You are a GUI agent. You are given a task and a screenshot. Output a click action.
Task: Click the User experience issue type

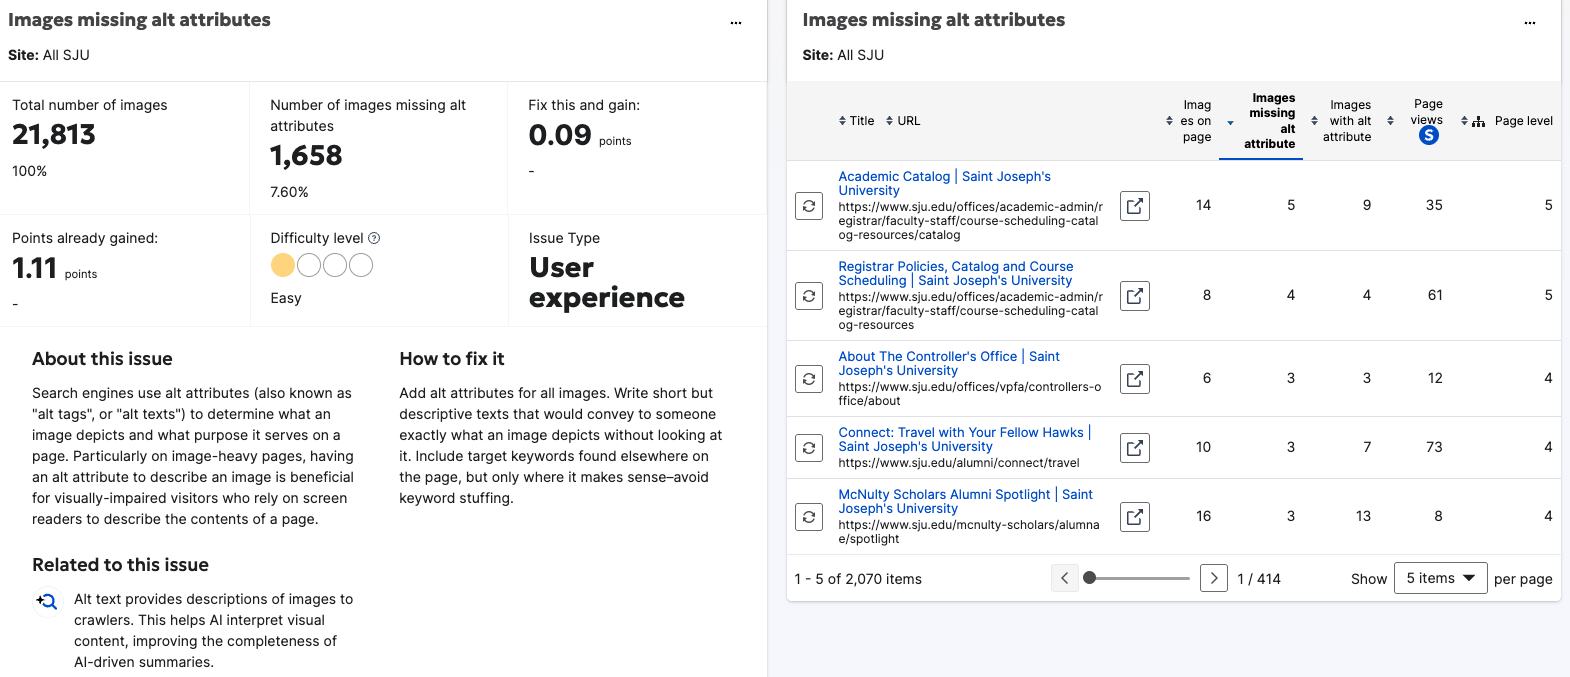[606, 282]
